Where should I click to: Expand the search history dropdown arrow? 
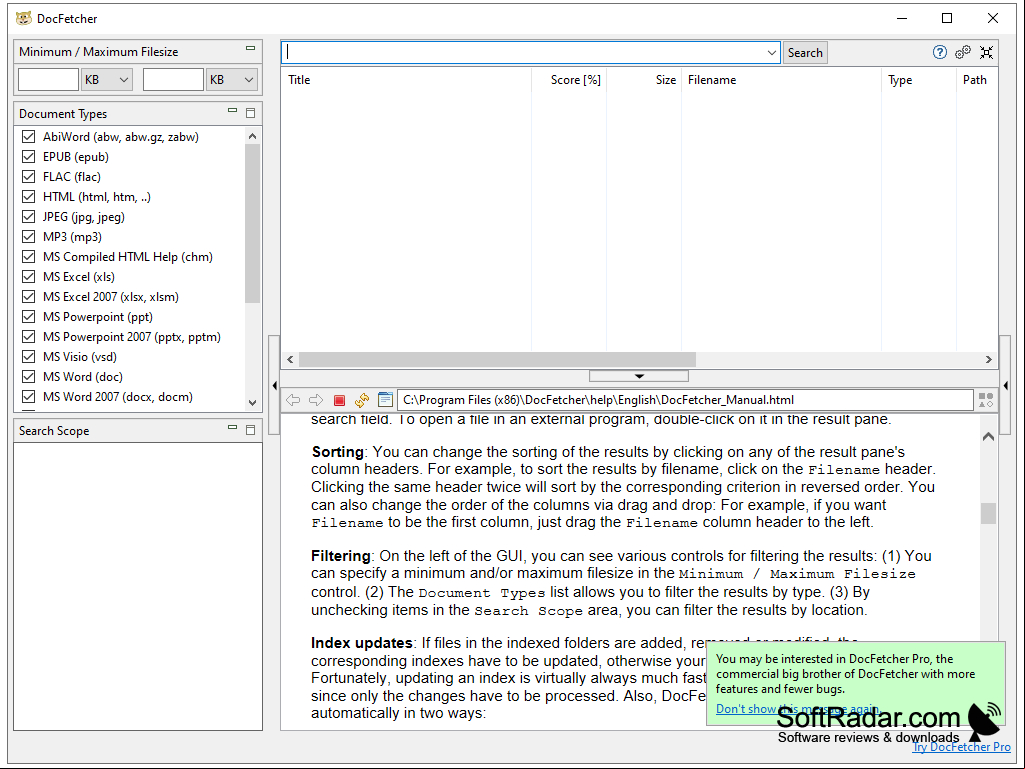point(772,53)
